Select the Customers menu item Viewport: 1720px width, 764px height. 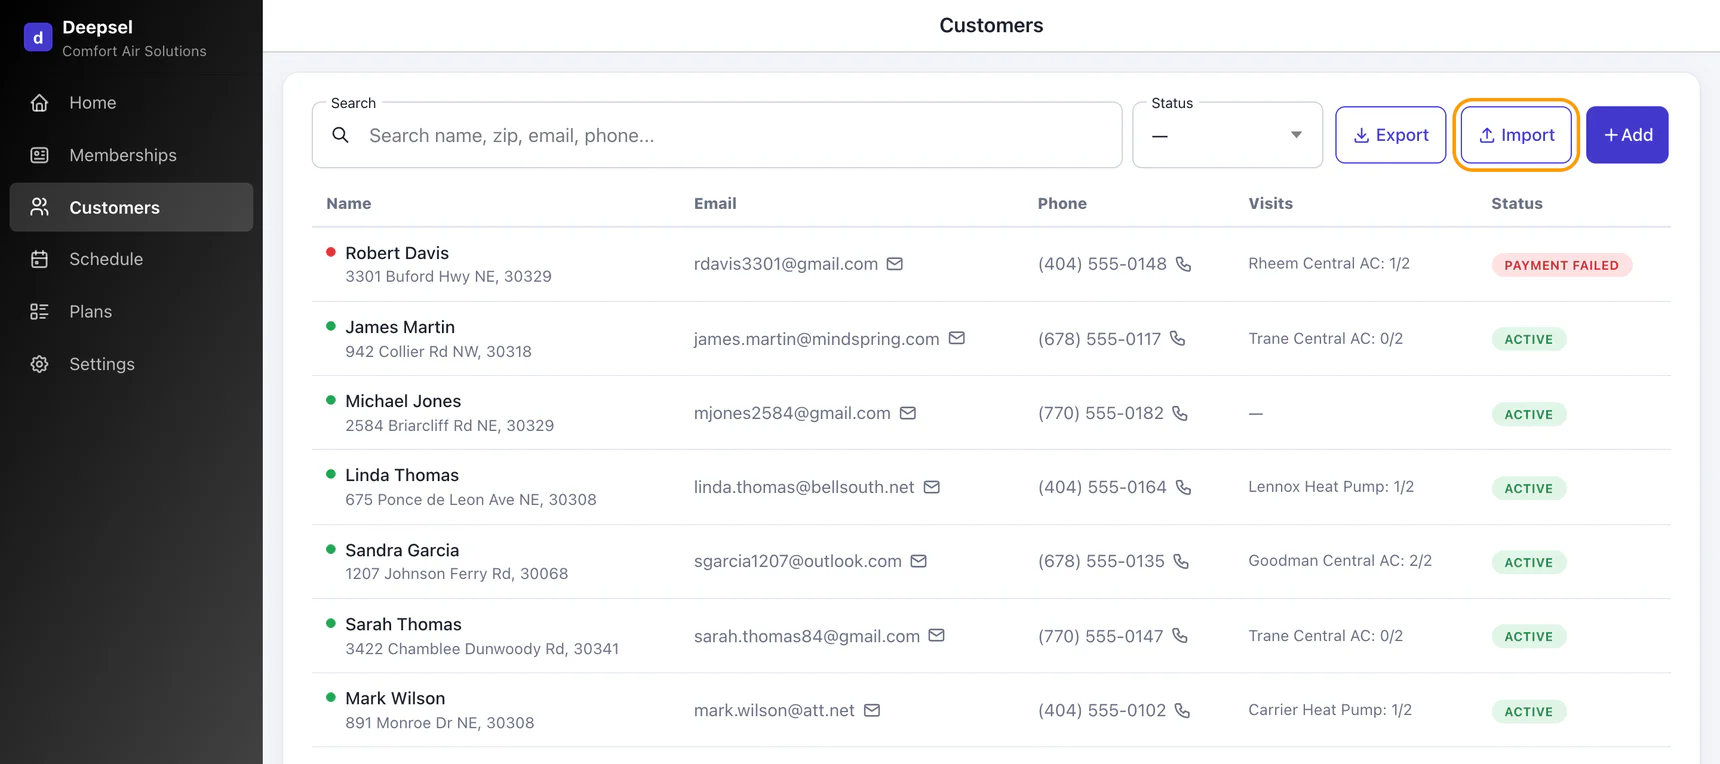tap(131, 207)
